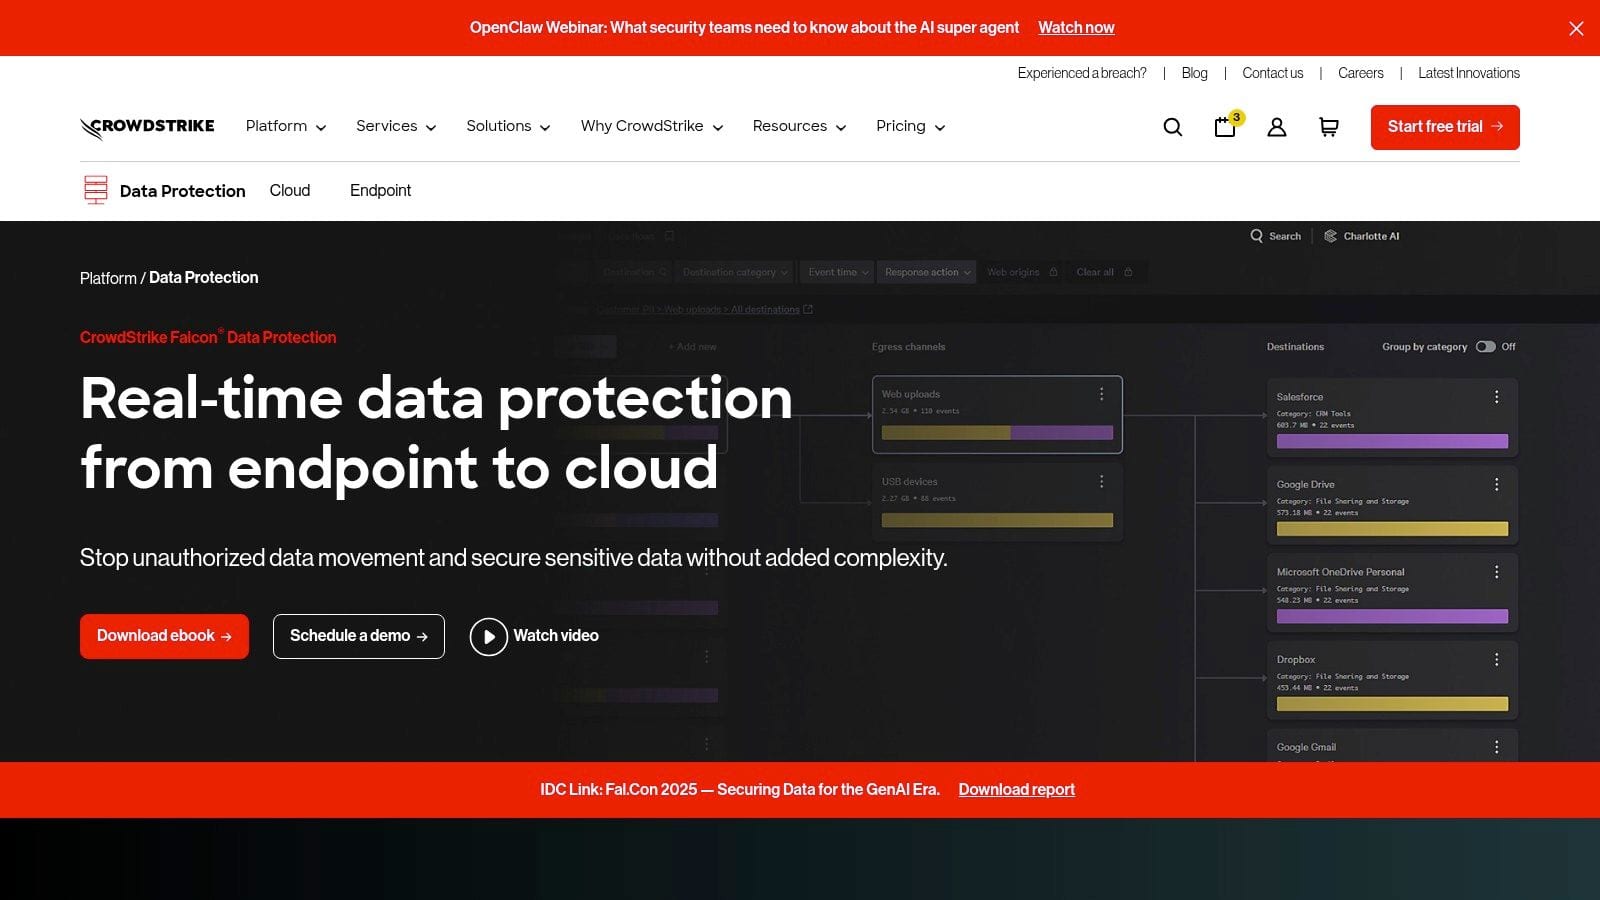Screen dimensions: 1600x900
Task: Open the user account icon
Action: click(x=1277, y=127)
